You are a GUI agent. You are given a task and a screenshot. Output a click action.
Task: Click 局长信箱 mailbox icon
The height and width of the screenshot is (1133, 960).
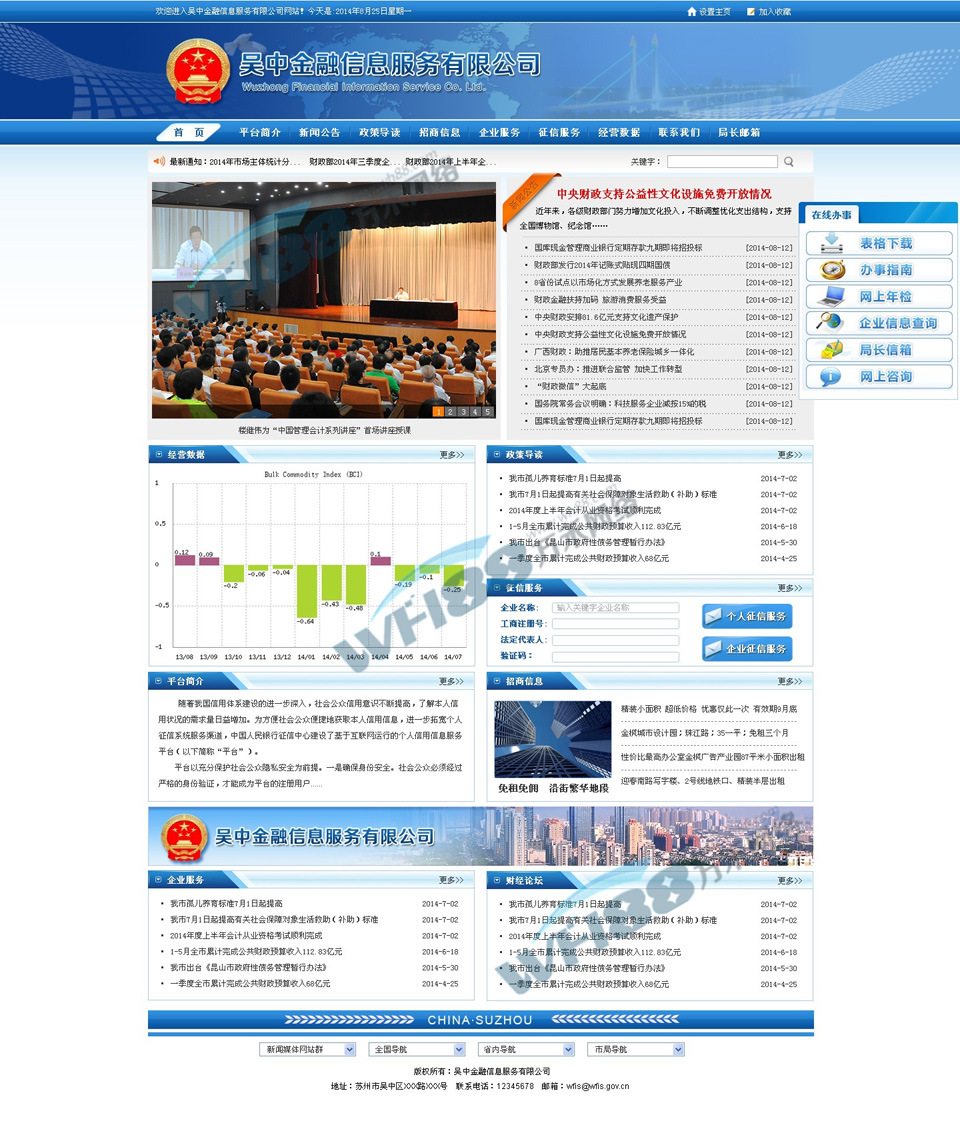[831, 350]
